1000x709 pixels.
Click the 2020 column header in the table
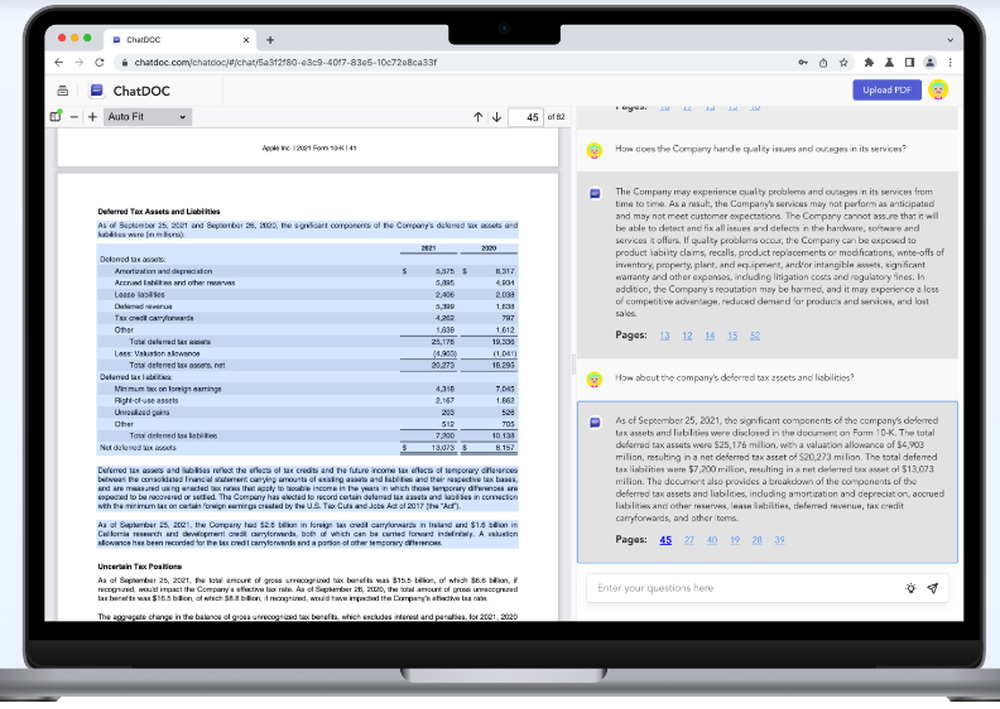pyautogui.click(x=489, y=248)
